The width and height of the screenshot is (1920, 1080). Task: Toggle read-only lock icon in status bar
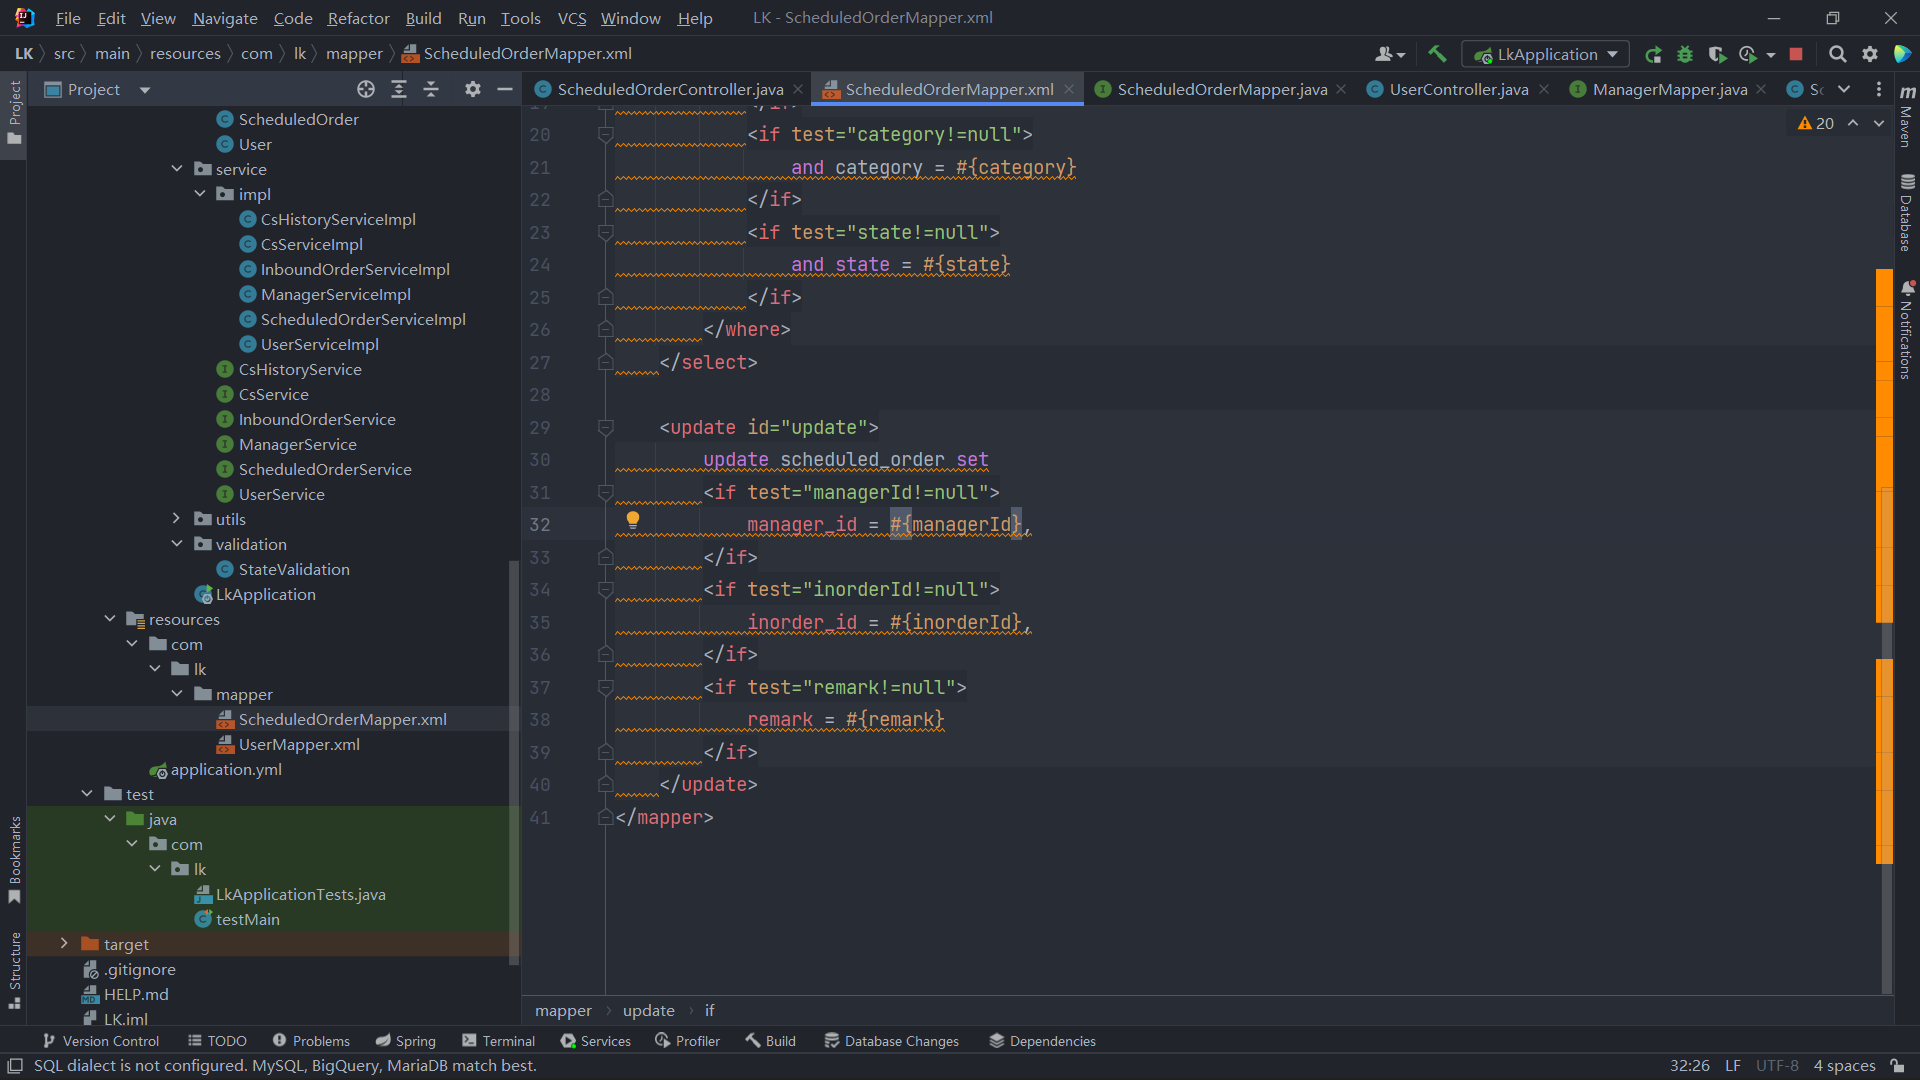pos(1897,1066)
